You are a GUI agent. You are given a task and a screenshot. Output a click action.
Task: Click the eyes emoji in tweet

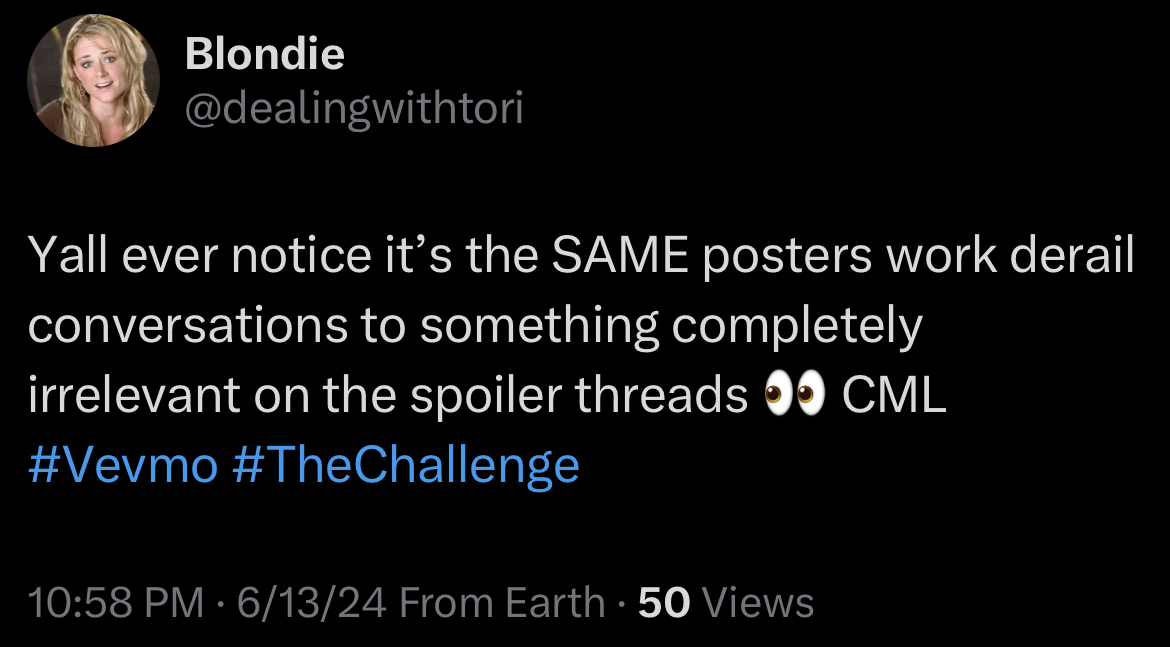[795, 394]
